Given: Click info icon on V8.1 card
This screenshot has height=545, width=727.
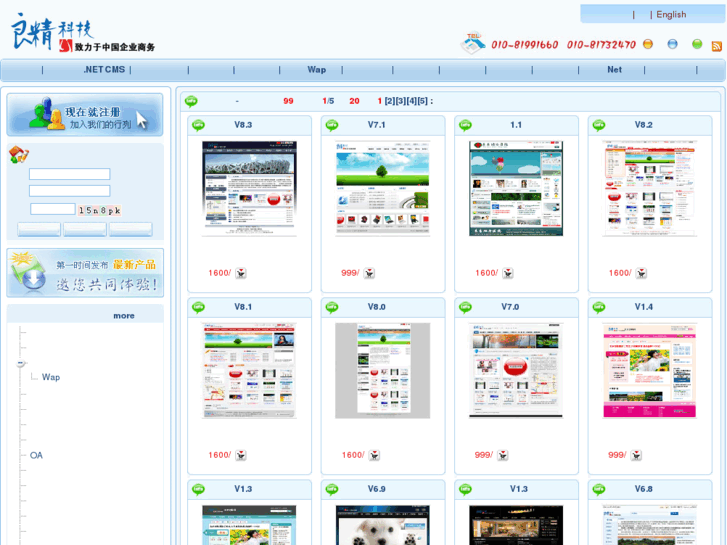Looking at the screenshot, I should tap(198, 307).
